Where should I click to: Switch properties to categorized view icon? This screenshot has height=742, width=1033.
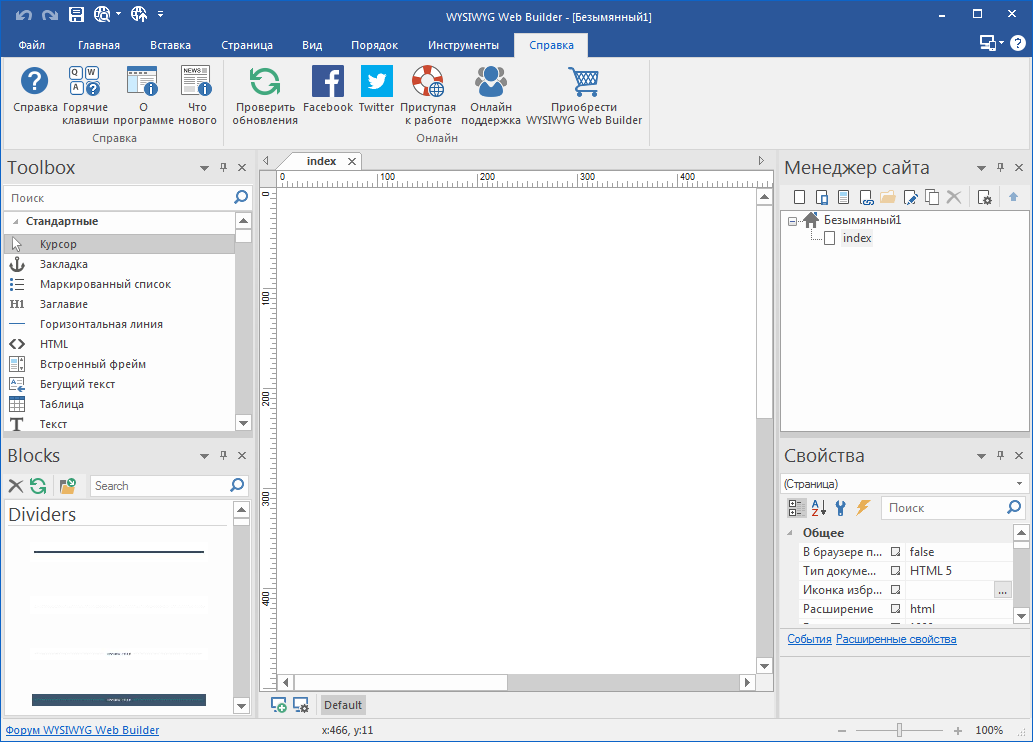tap(796, 507)
